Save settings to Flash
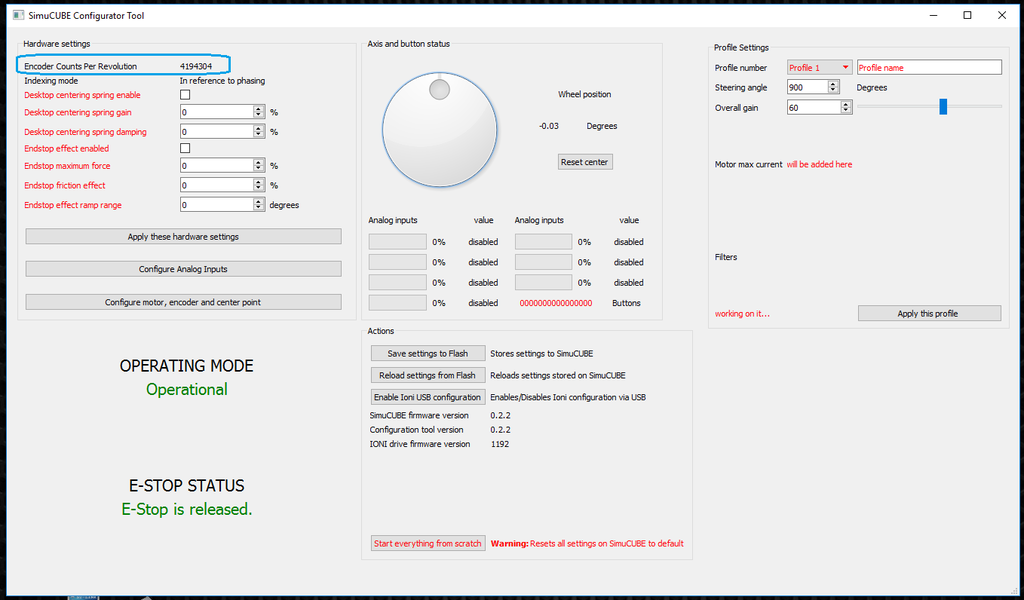This screenshot has height=600, width=1024. pyautogui.click(x=428, y=353)
